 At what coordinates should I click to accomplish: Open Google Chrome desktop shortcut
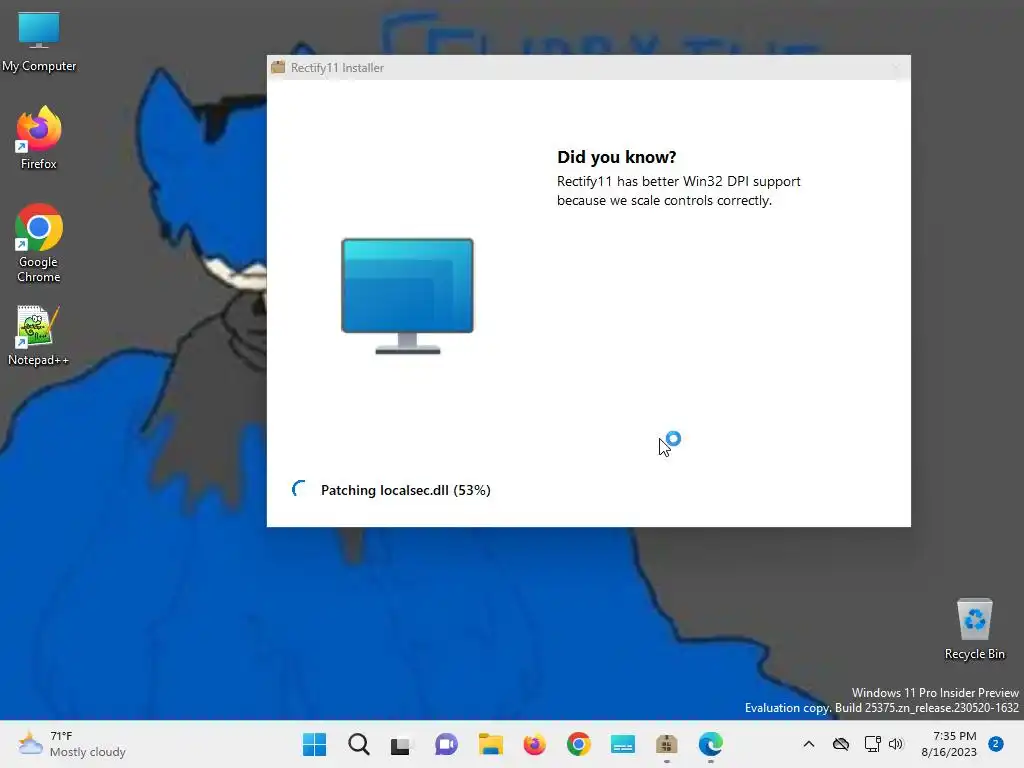(x=39, y=243)
